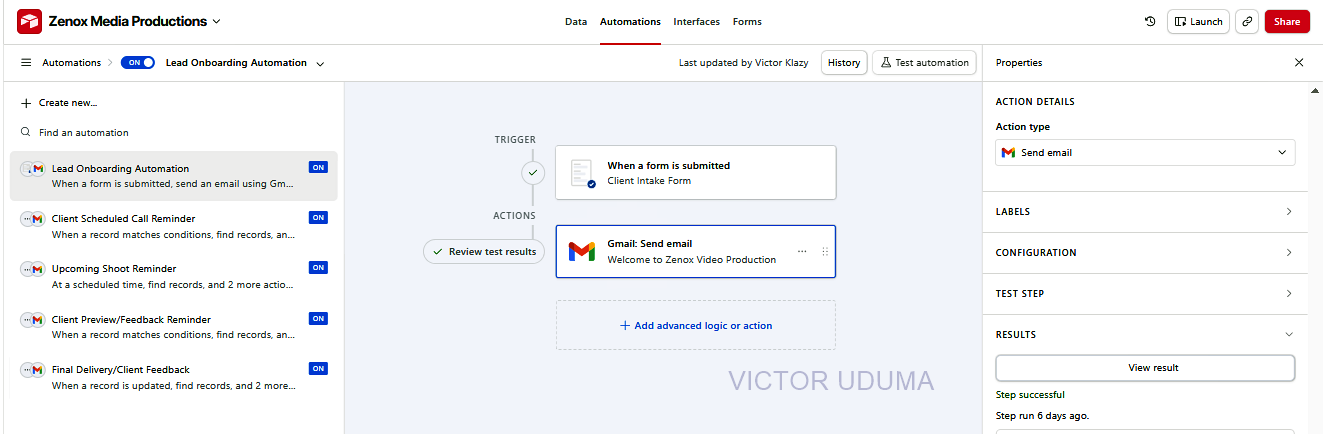Grab the drag handle on the Gmail action
The height and width of the screenshot is (434, 1323).
pyautogui.click(x=825, y=251)
